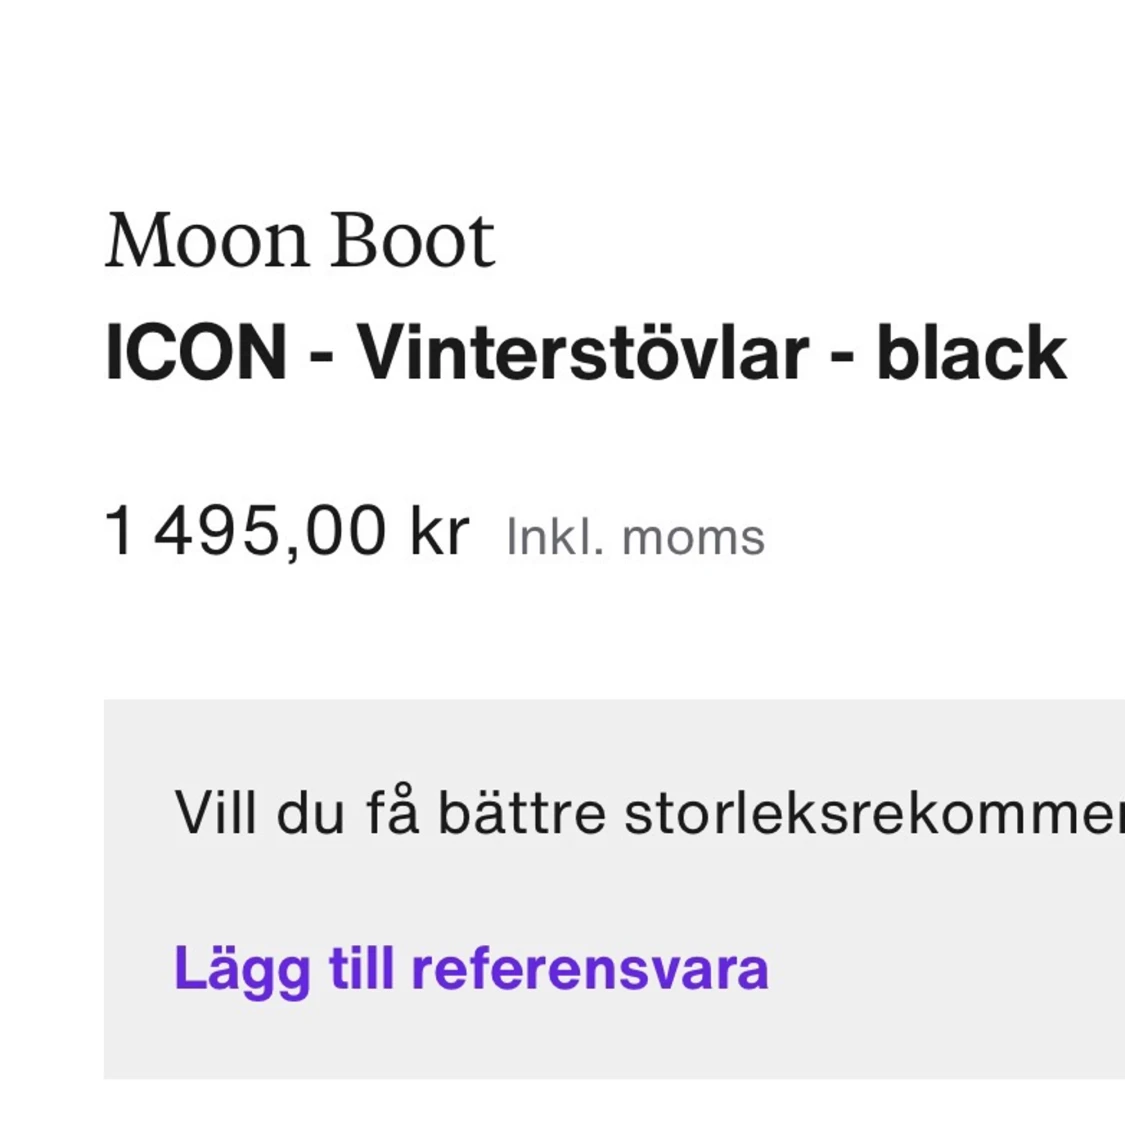Viewport: 1125px width, 1125px height.
Task: Click the kr currency symbol after the price
Action: [439, 530]
